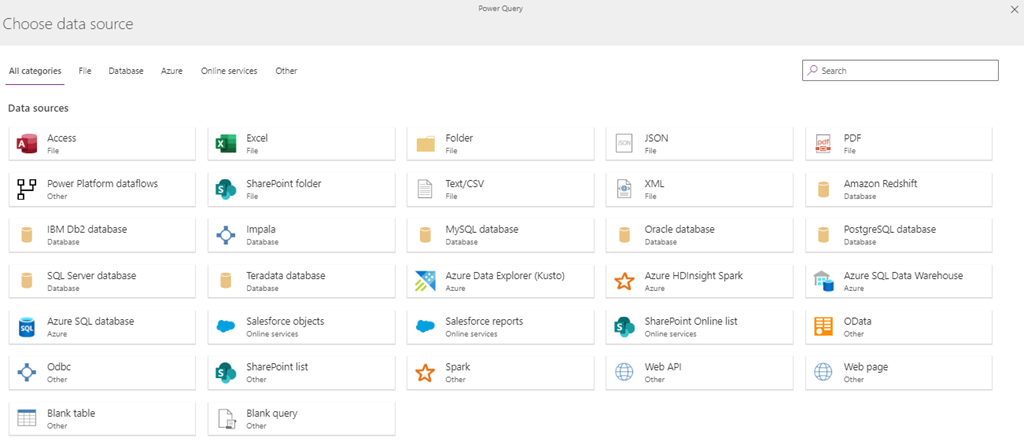Select the Blank query label

pos(272,413)
